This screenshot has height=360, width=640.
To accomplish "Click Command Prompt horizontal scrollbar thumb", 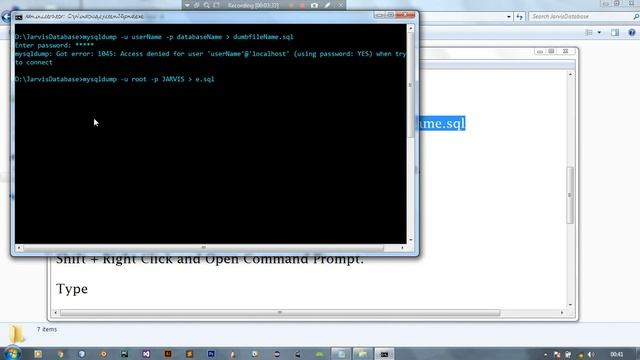I will pos(203,247).
